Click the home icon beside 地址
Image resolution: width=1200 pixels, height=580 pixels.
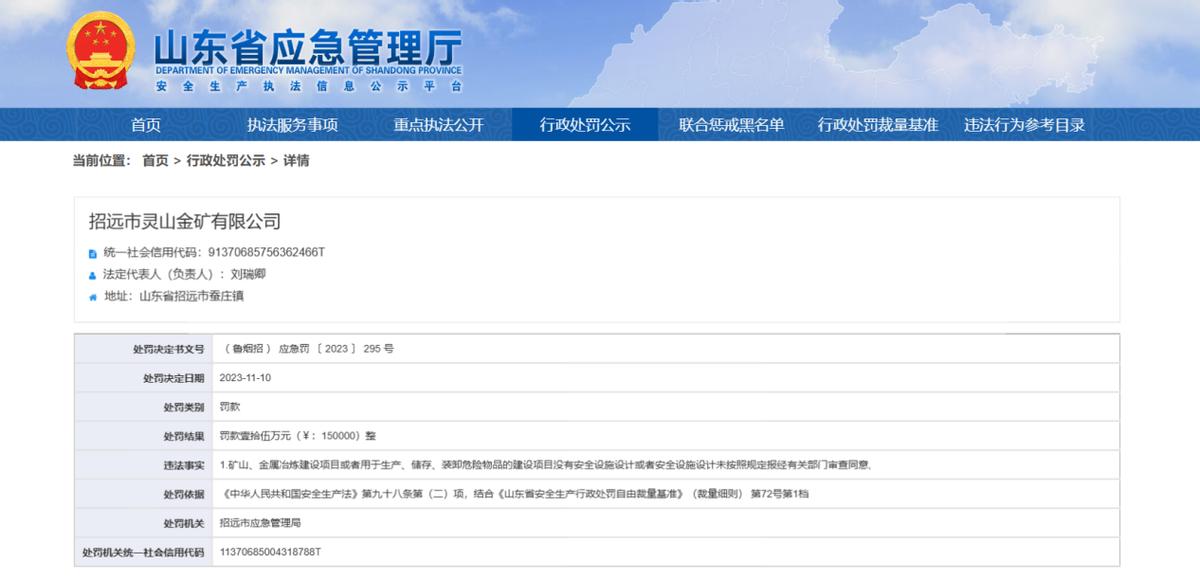[x=93, y=297]
